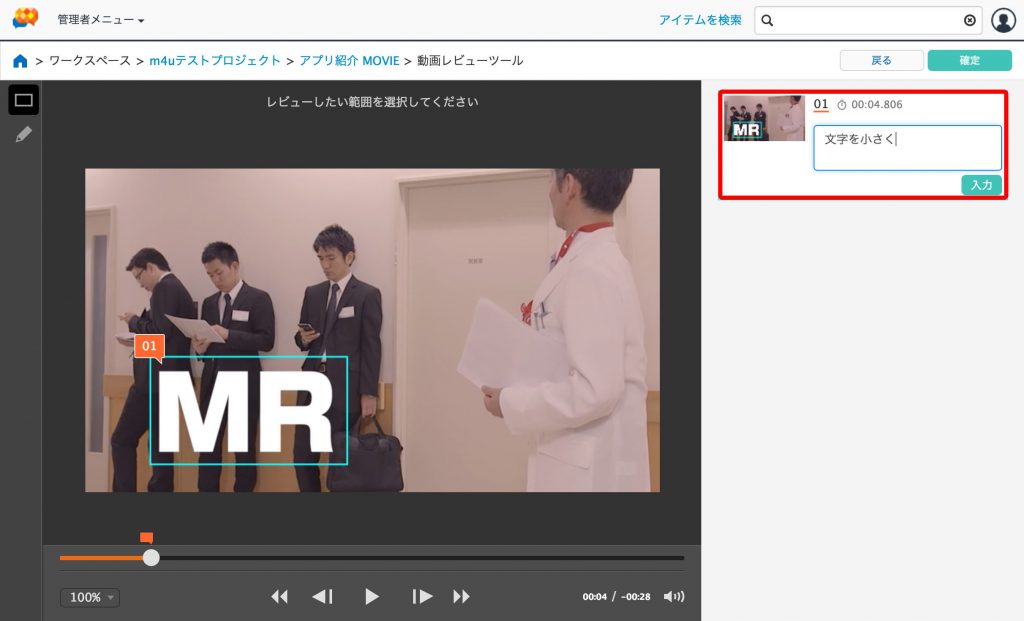Image resolution: width=1024 pixels, height=621 pixels.
Task: Open the user profile icon
Action: pyautogui.click(x=1002, y=20)
